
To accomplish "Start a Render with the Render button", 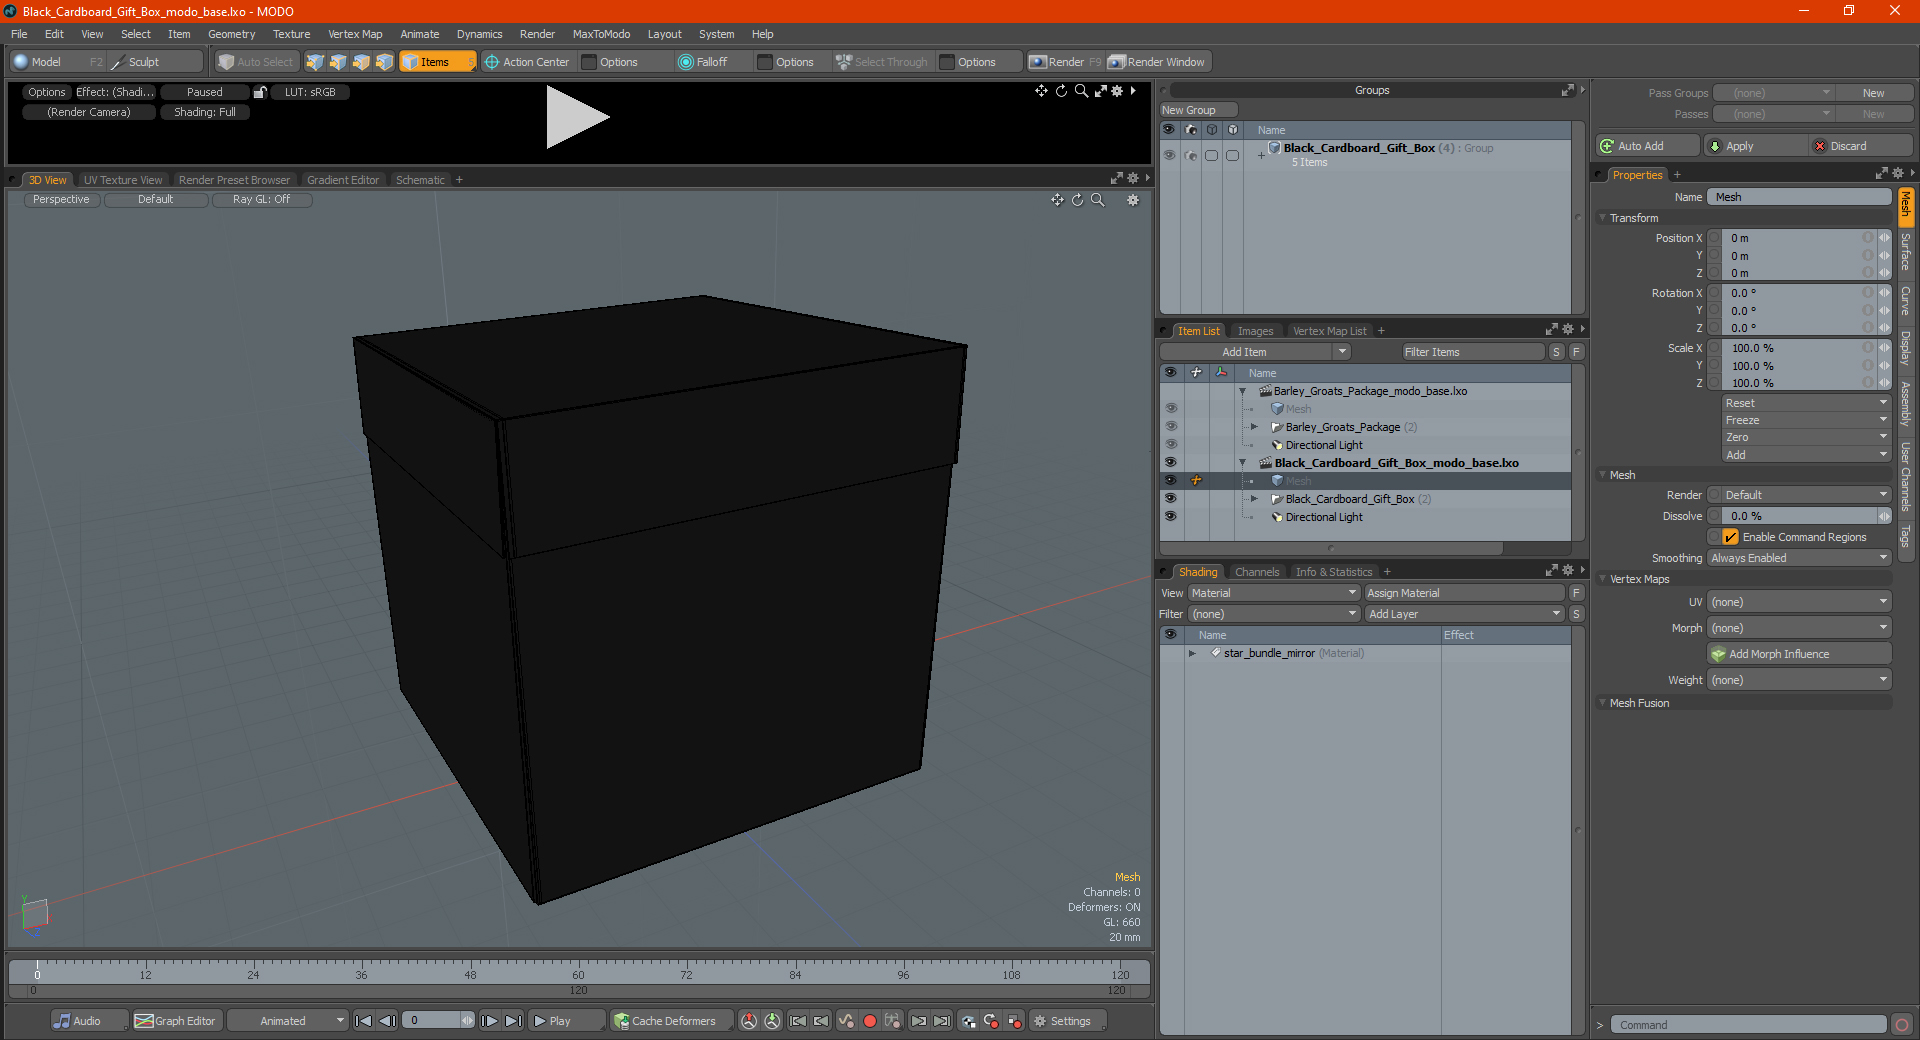I will click(1065, 62).
